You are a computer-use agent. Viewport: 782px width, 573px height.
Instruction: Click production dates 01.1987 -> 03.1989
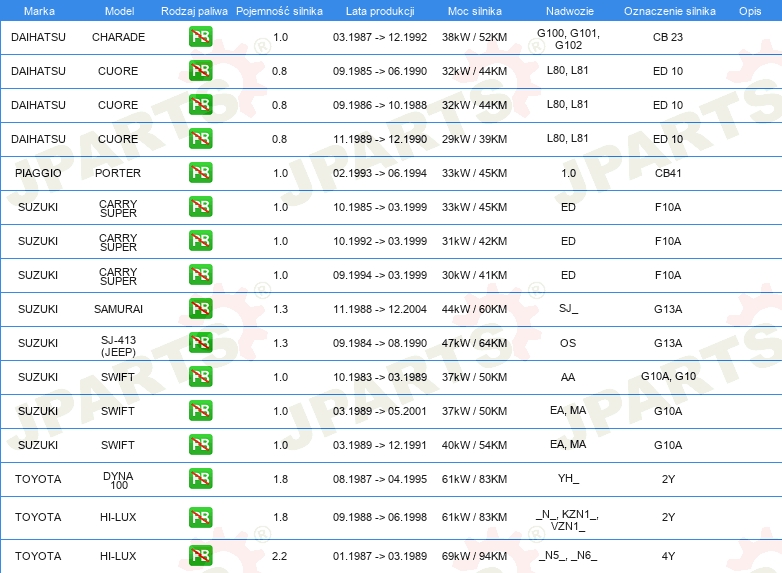coord(380,556)
